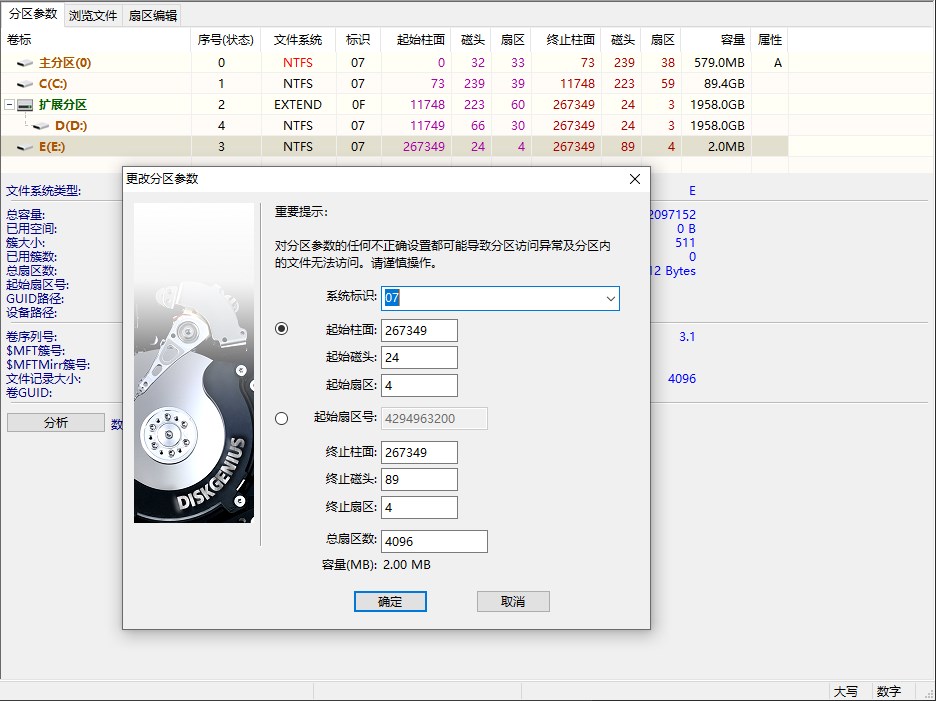Close the 更改分区参数 dialog
Viewport: 936px width, 701px height.
coord(635,179)
